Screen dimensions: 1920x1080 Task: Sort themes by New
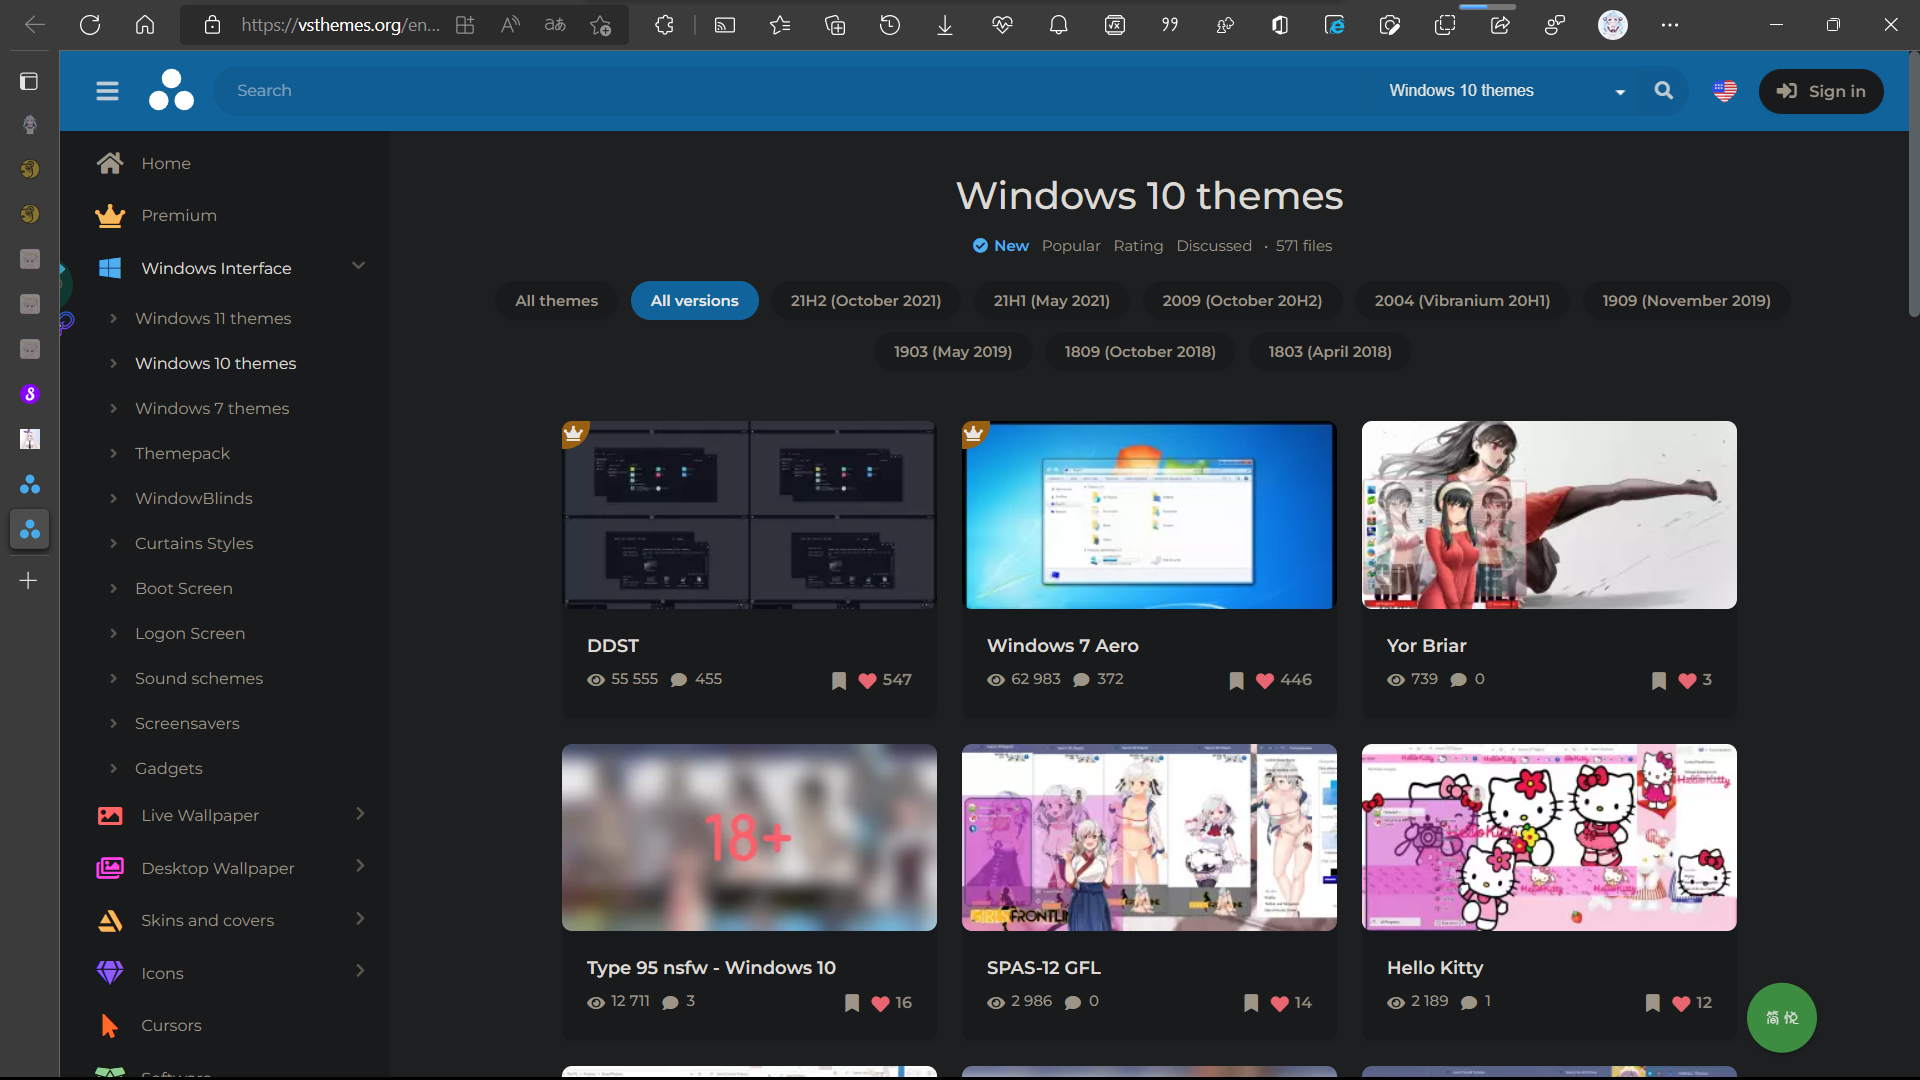1001,246
